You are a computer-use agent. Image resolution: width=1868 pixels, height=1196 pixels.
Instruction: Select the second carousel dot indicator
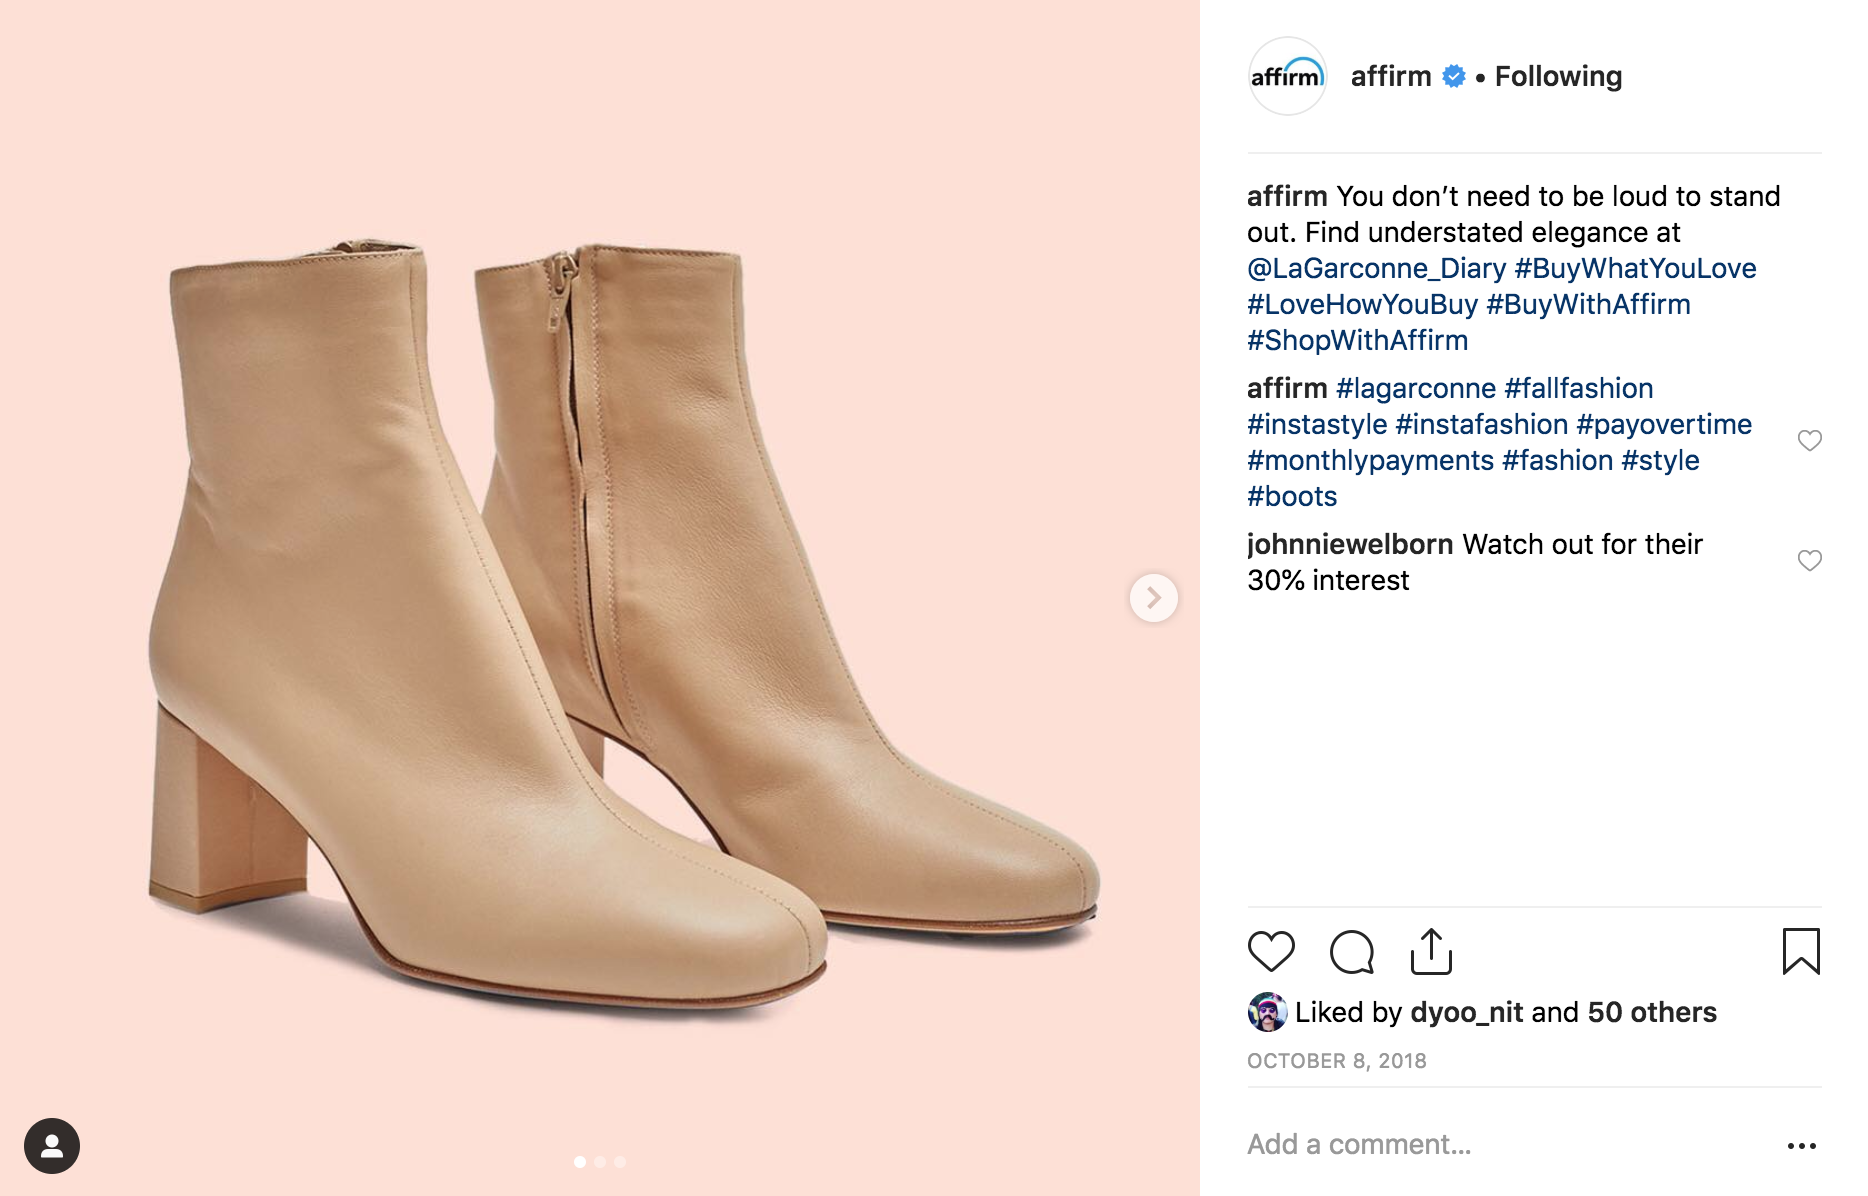pyautogui.click(x=600, y=1162)
